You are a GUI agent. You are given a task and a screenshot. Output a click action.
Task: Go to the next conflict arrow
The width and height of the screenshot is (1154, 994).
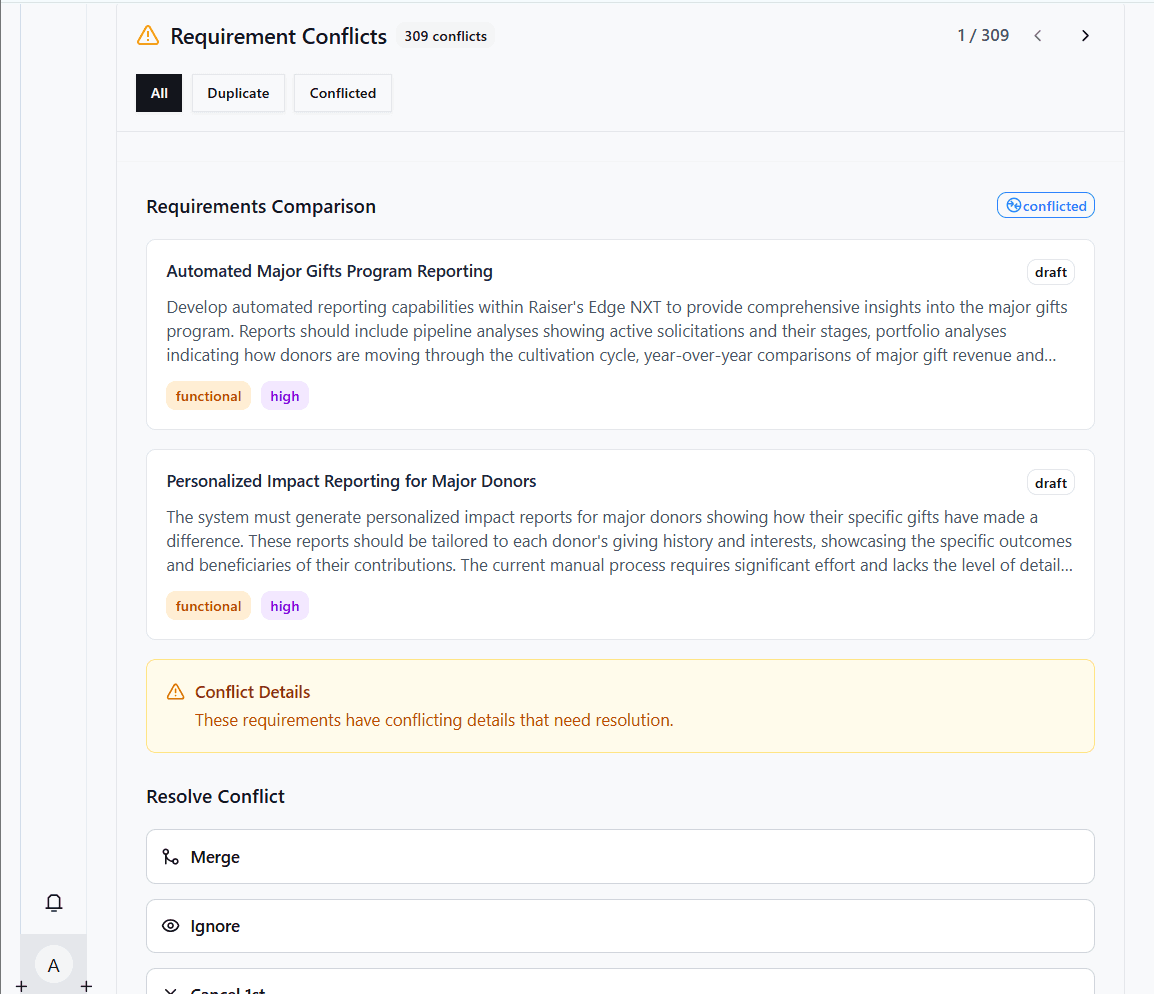click(1085, 35)
